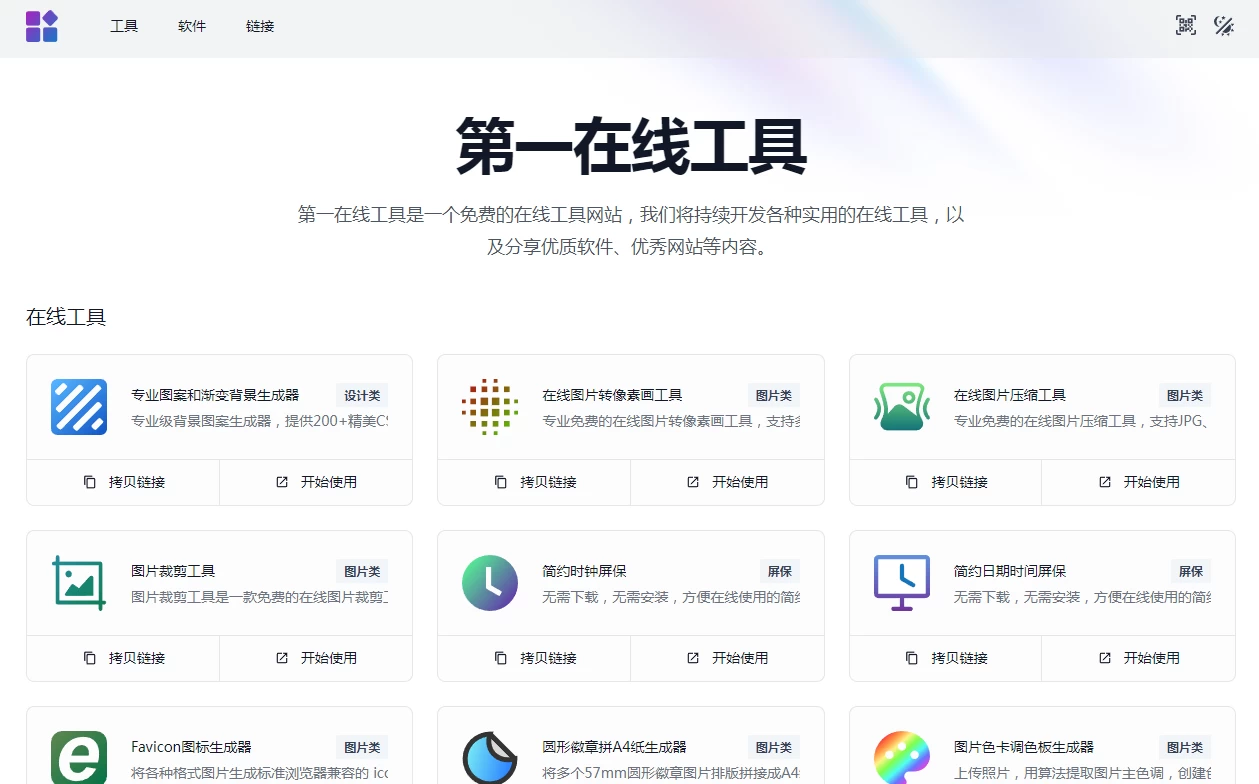Viewport: 1259px width, 784px height.
Task: Click the 在线工具 section heading
Action: coord(66,317)
